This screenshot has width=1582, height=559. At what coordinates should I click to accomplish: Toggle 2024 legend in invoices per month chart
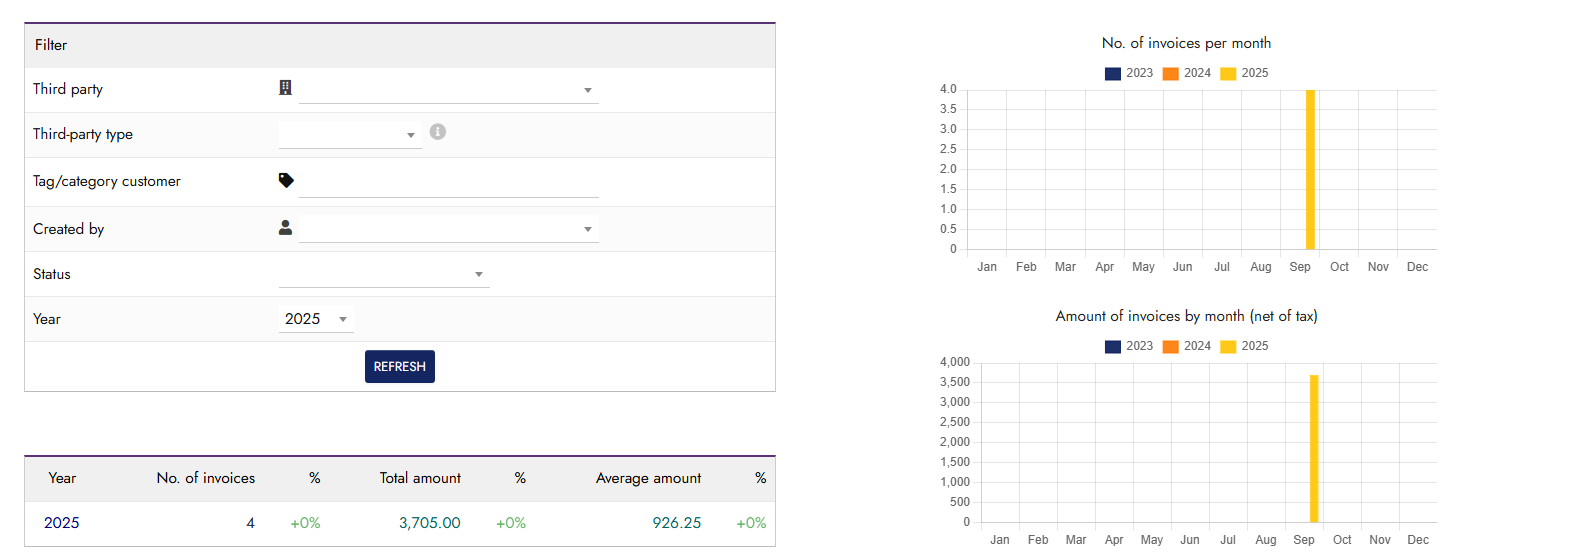click(1187, 73)
